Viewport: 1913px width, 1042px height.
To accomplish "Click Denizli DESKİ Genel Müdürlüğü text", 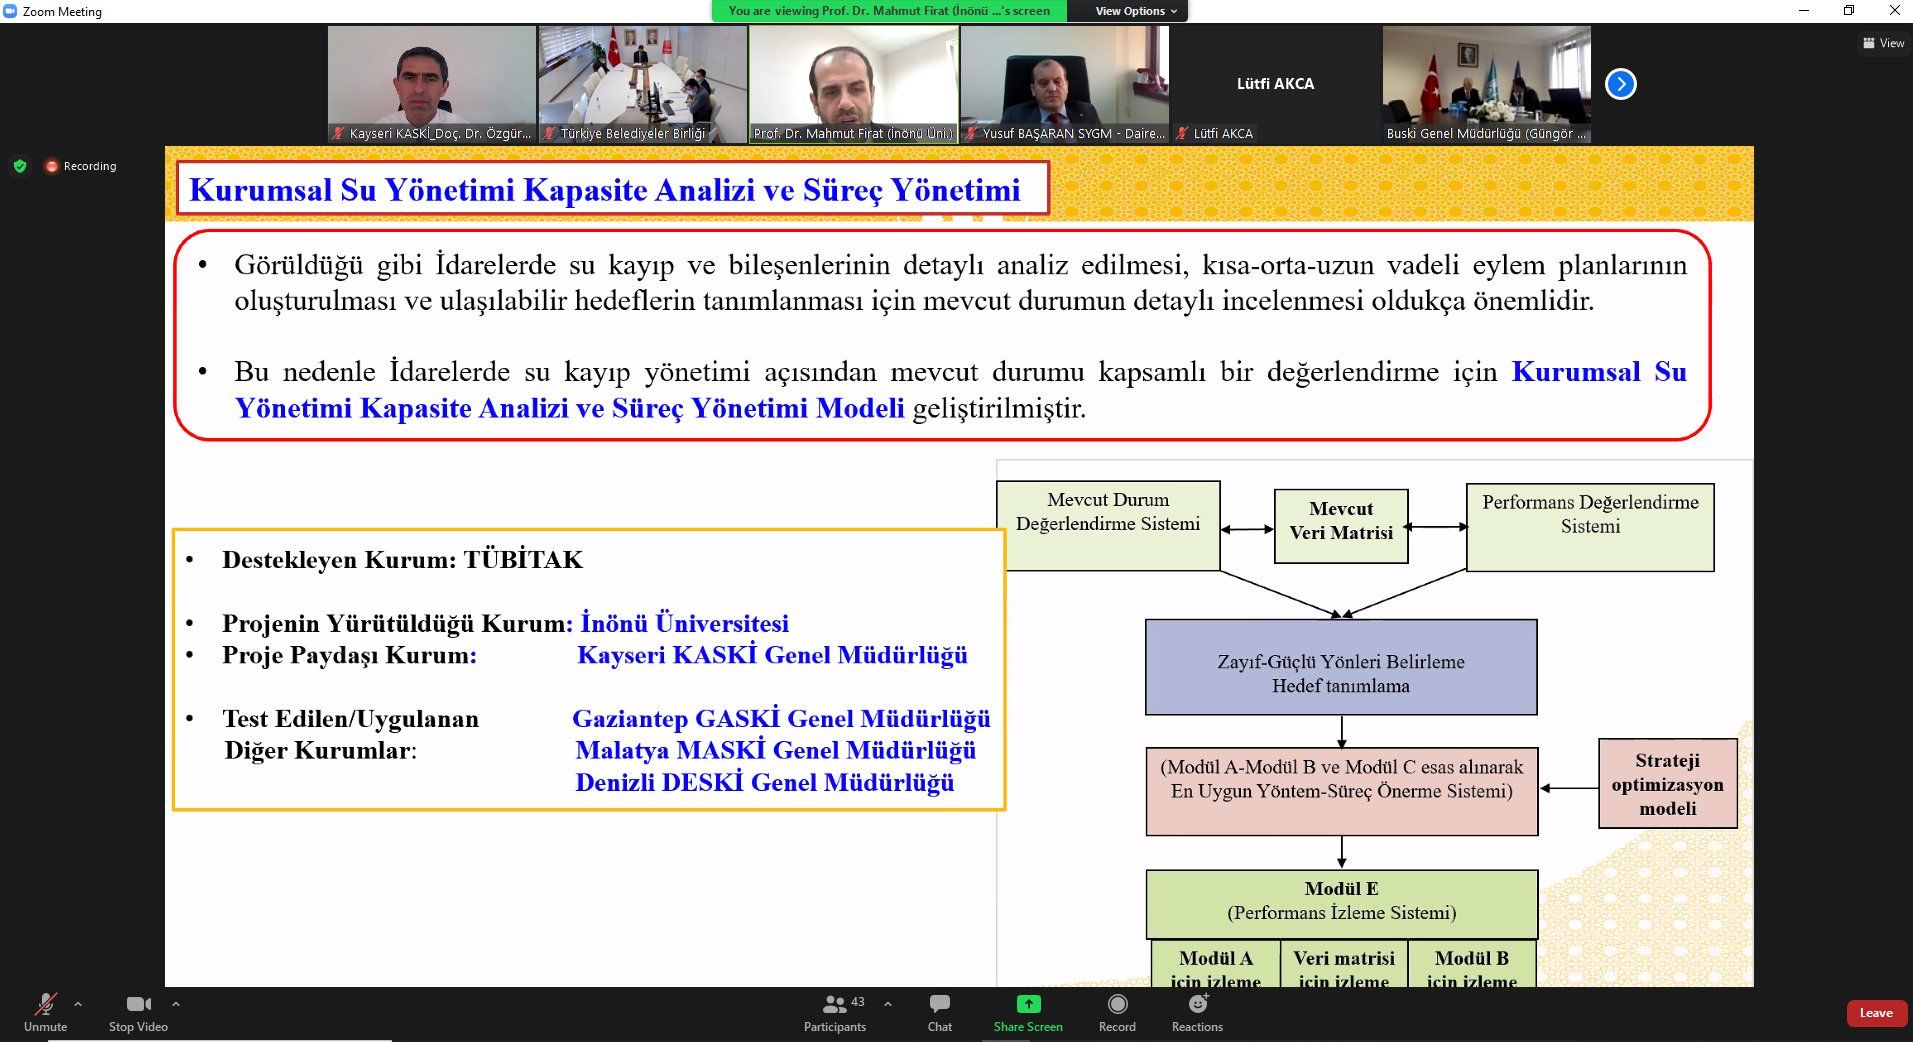I will (x=764, y=782).
